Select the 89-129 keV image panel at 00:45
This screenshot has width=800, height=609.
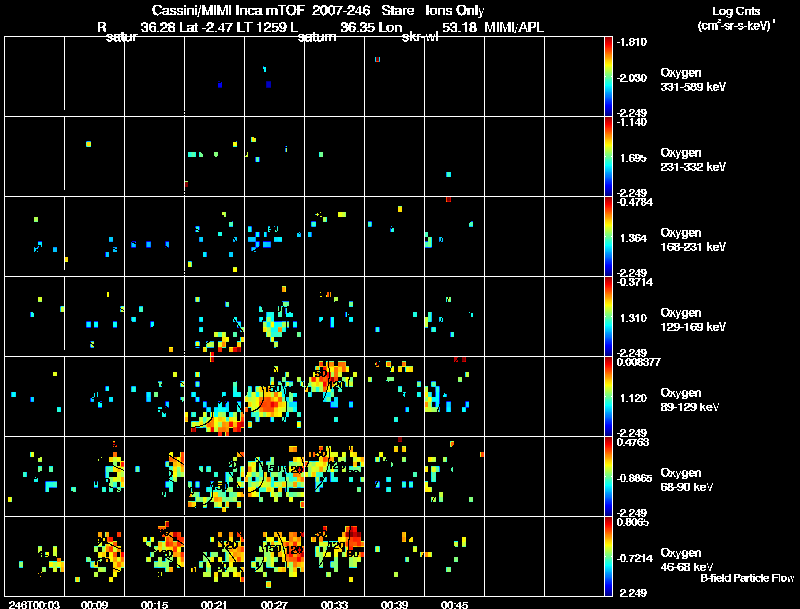pos(454,397)
